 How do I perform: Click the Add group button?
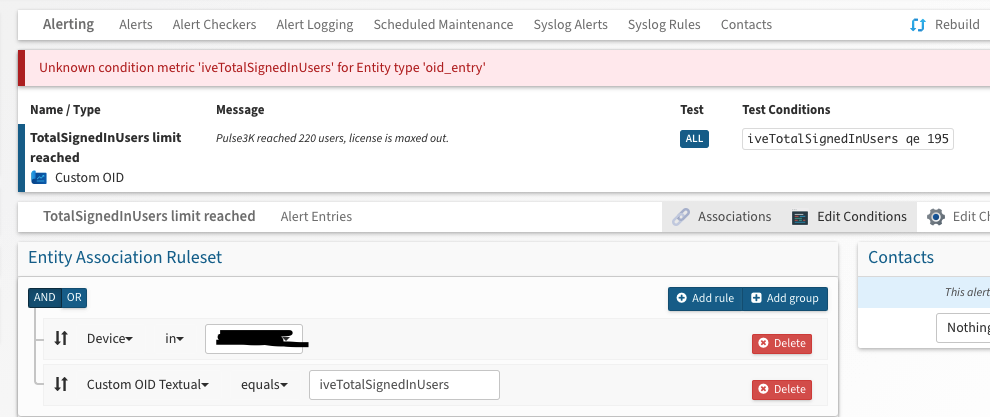coord(785,298)
